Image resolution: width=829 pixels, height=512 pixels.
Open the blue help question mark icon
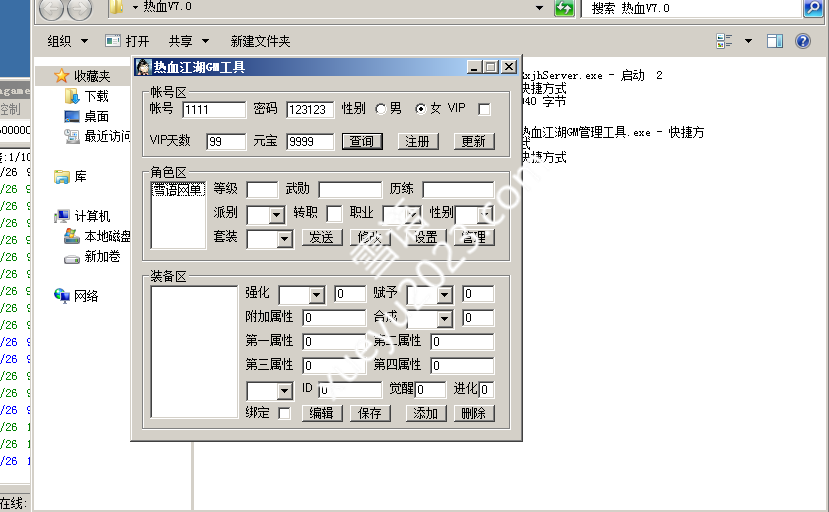point(803,41)
